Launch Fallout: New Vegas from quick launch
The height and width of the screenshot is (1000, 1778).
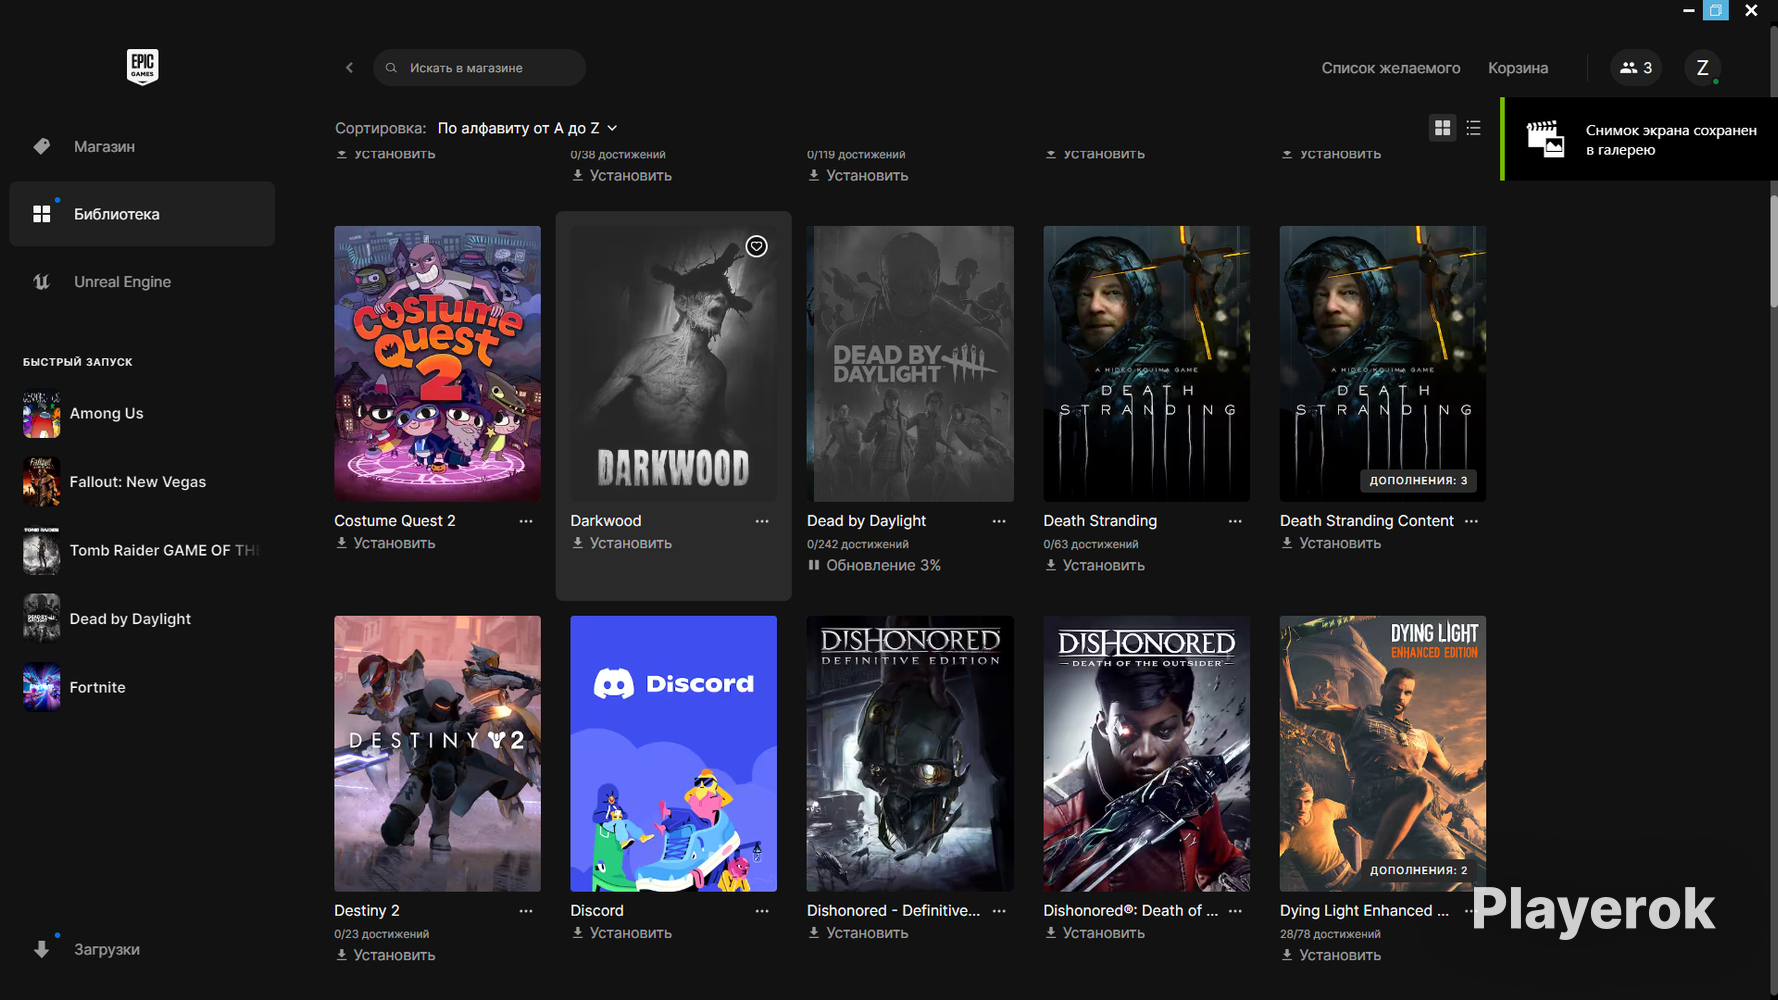point(142,482)
